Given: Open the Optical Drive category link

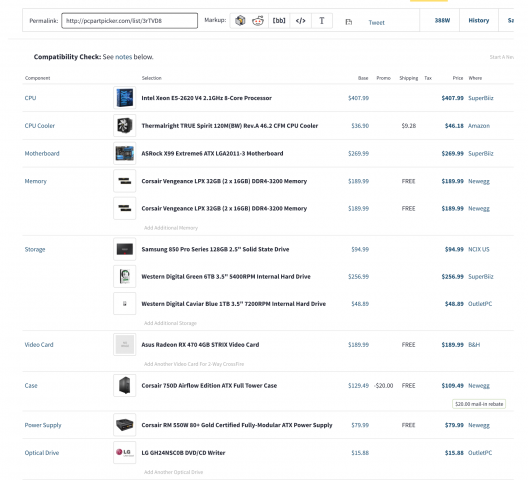Looking at the screenshot, I should point(41,453).
